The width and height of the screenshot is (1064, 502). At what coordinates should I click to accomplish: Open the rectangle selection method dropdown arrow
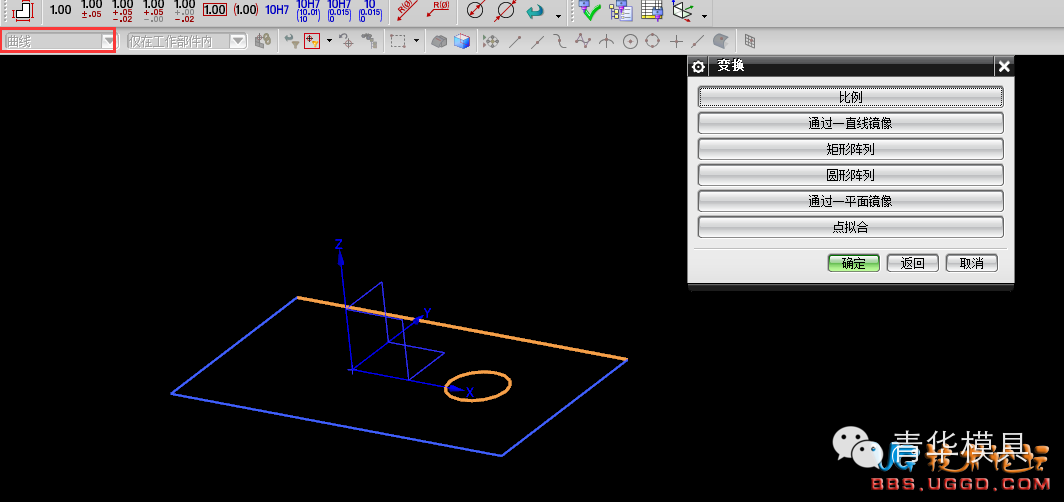pos(416,41)
